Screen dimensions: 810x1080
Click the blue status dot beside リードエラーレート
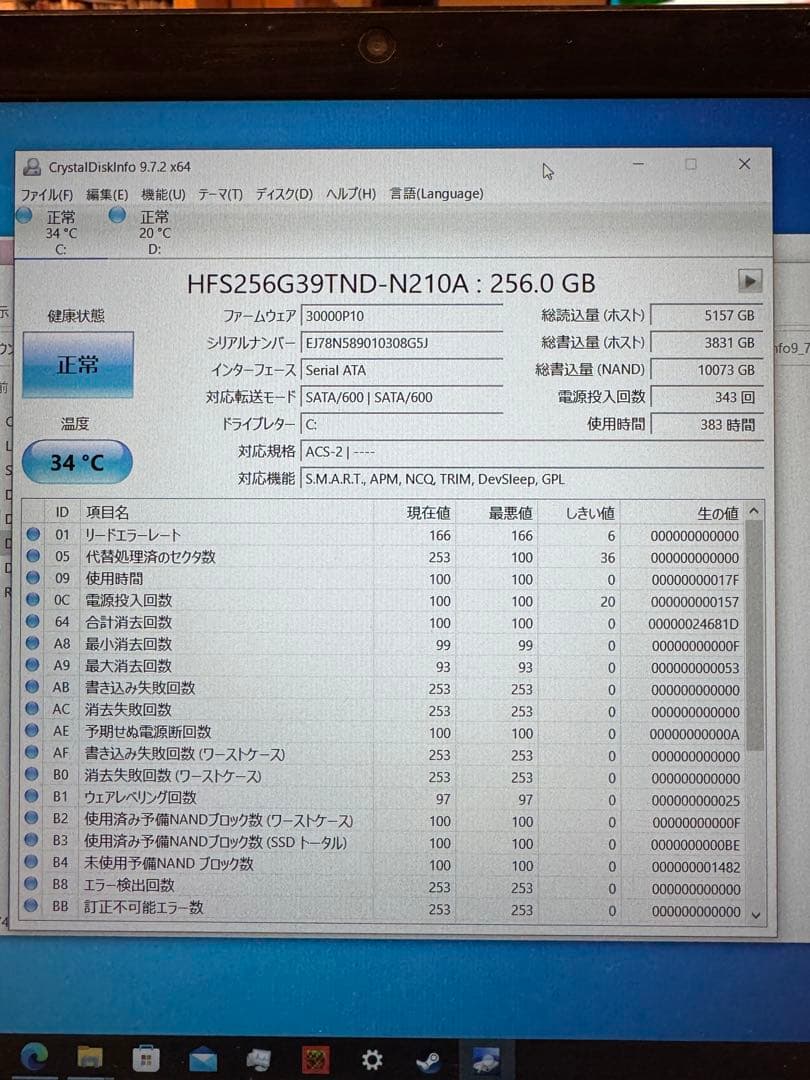34,536
